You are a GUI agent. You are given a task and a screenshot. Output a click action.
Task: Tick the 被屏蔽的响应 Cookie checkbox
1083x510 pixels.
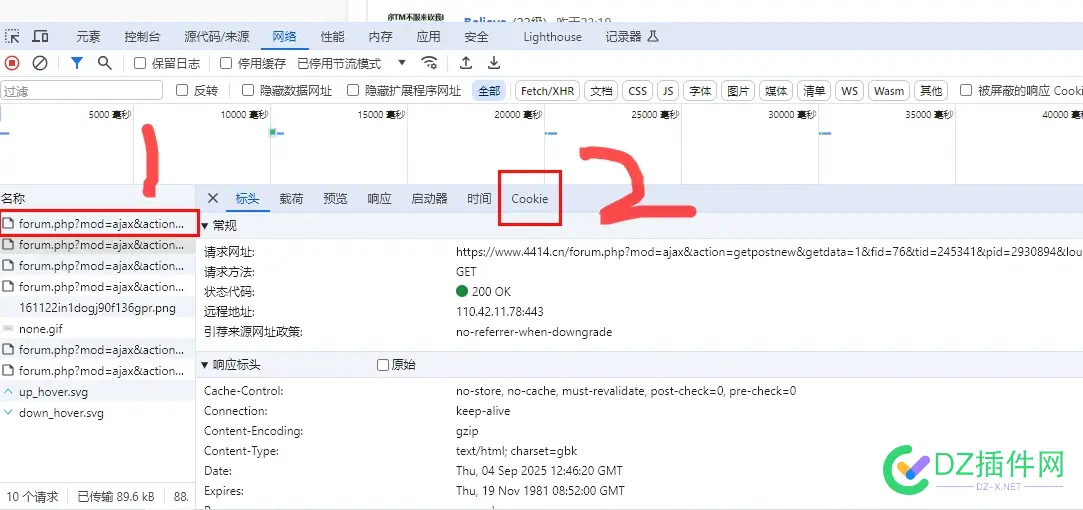(x=966, y=90)
